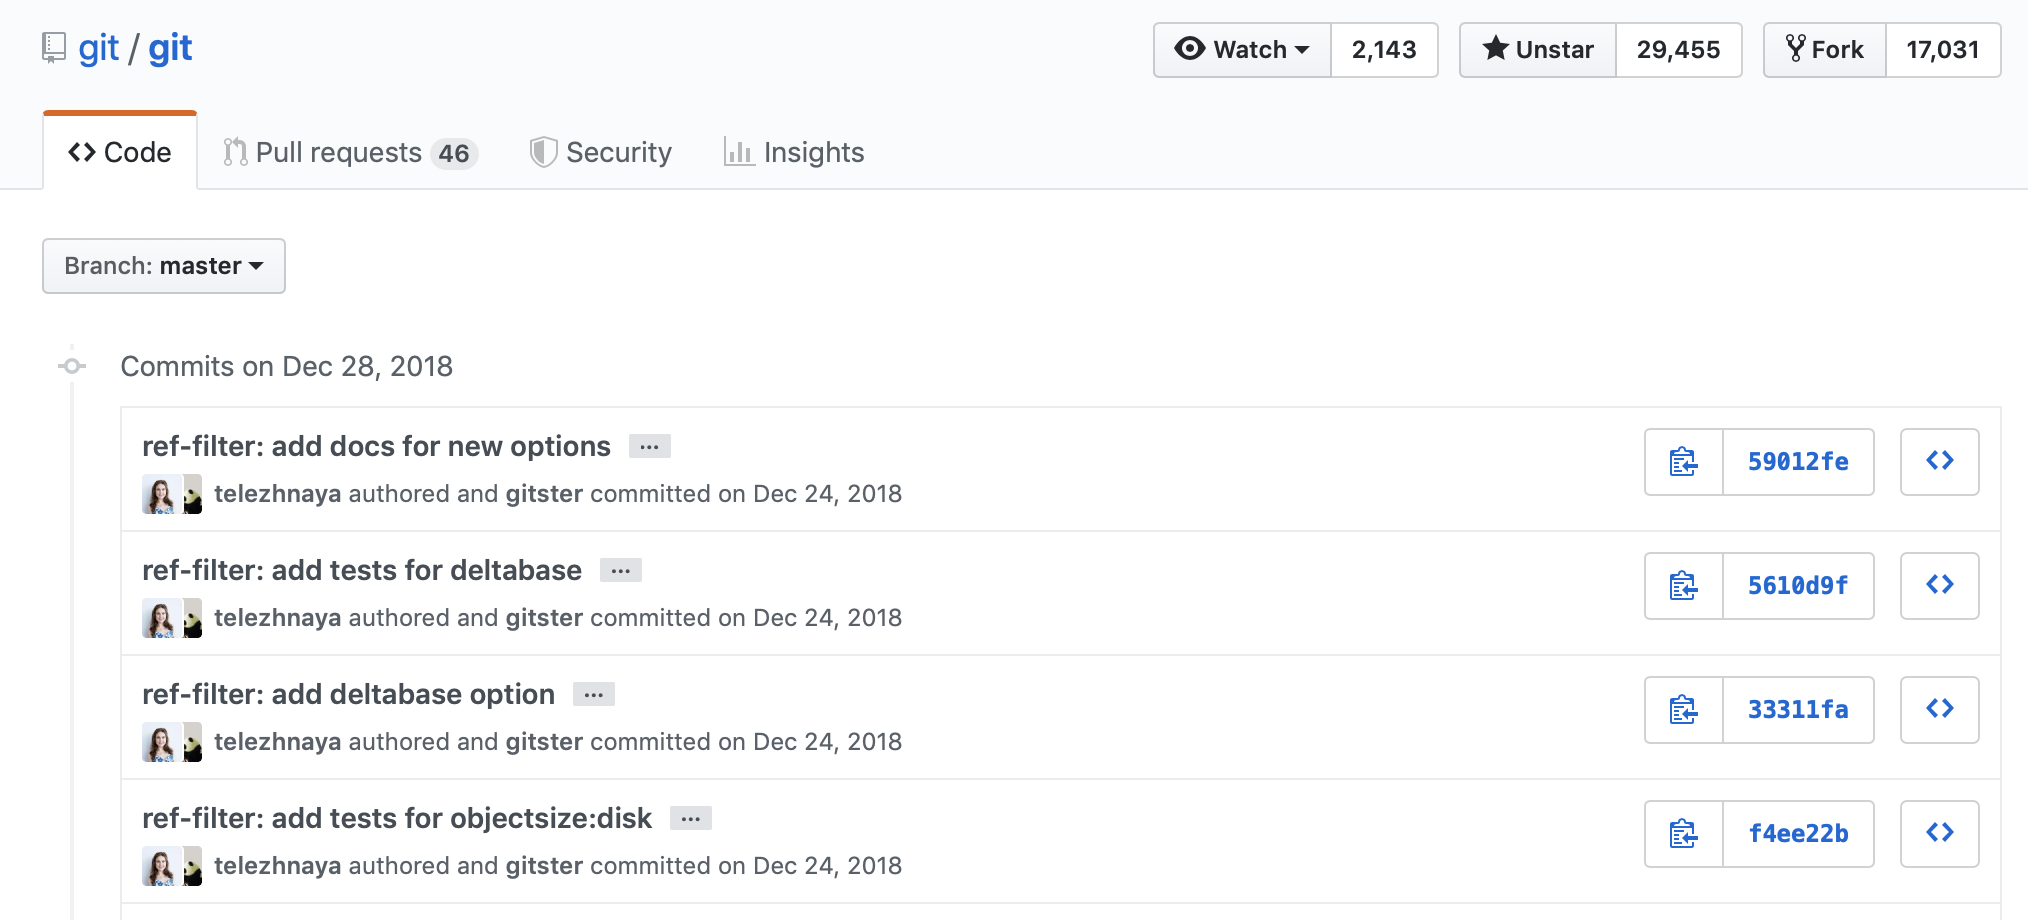This screenshot has height=920, width=2028.
Task: Open commit hash f4ee22b
Action: point(1798,834)
